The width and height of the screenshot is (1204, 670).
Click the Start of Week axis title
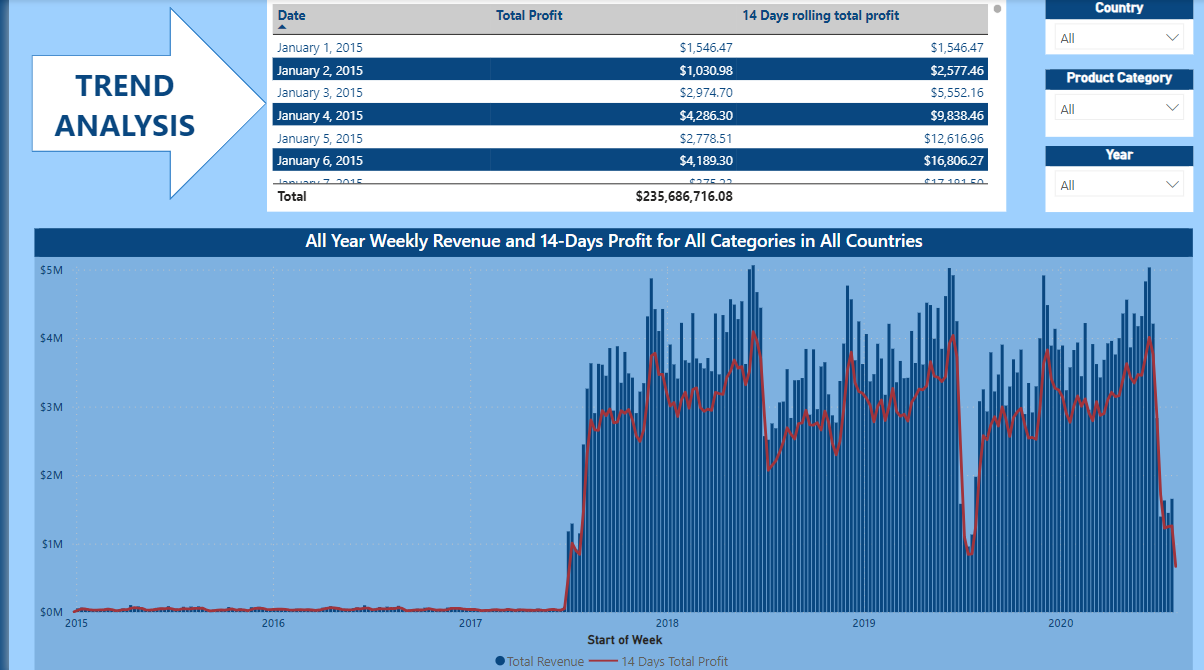tap(625, 640)
